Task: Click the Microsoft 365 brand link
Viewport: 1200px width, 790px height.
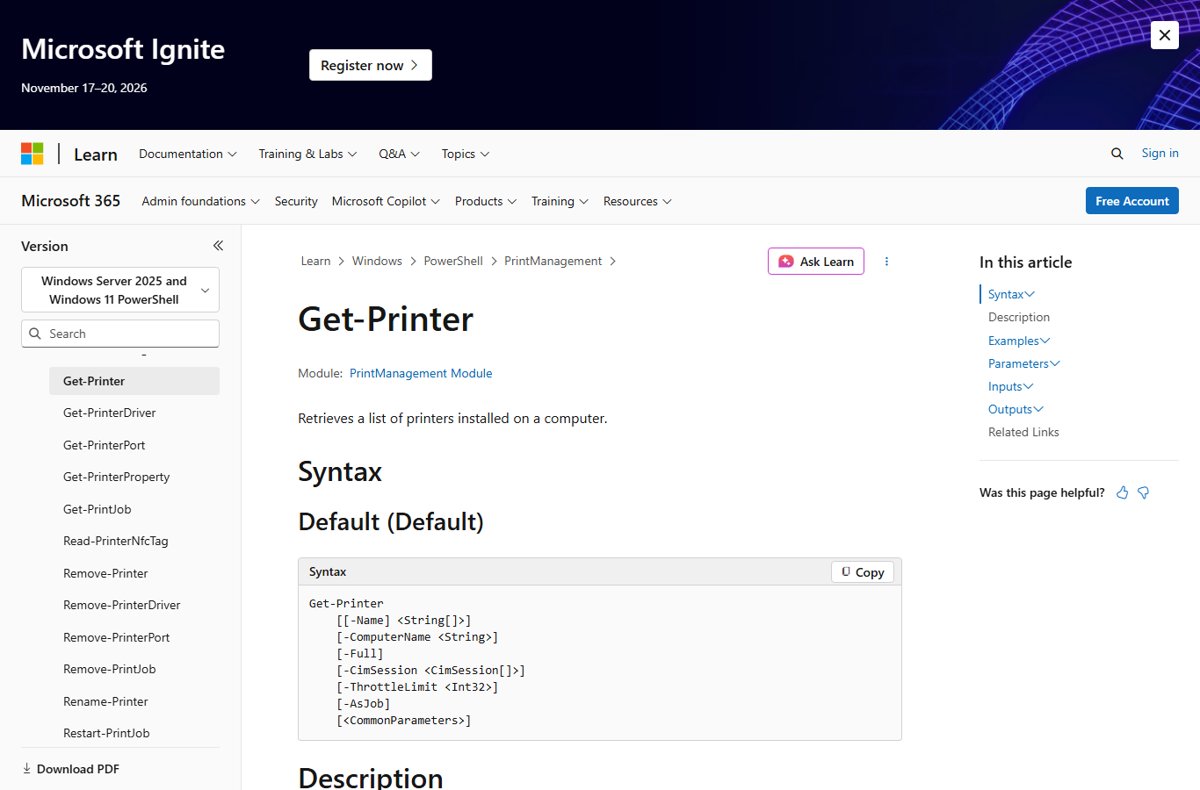Action: [71, 201]
